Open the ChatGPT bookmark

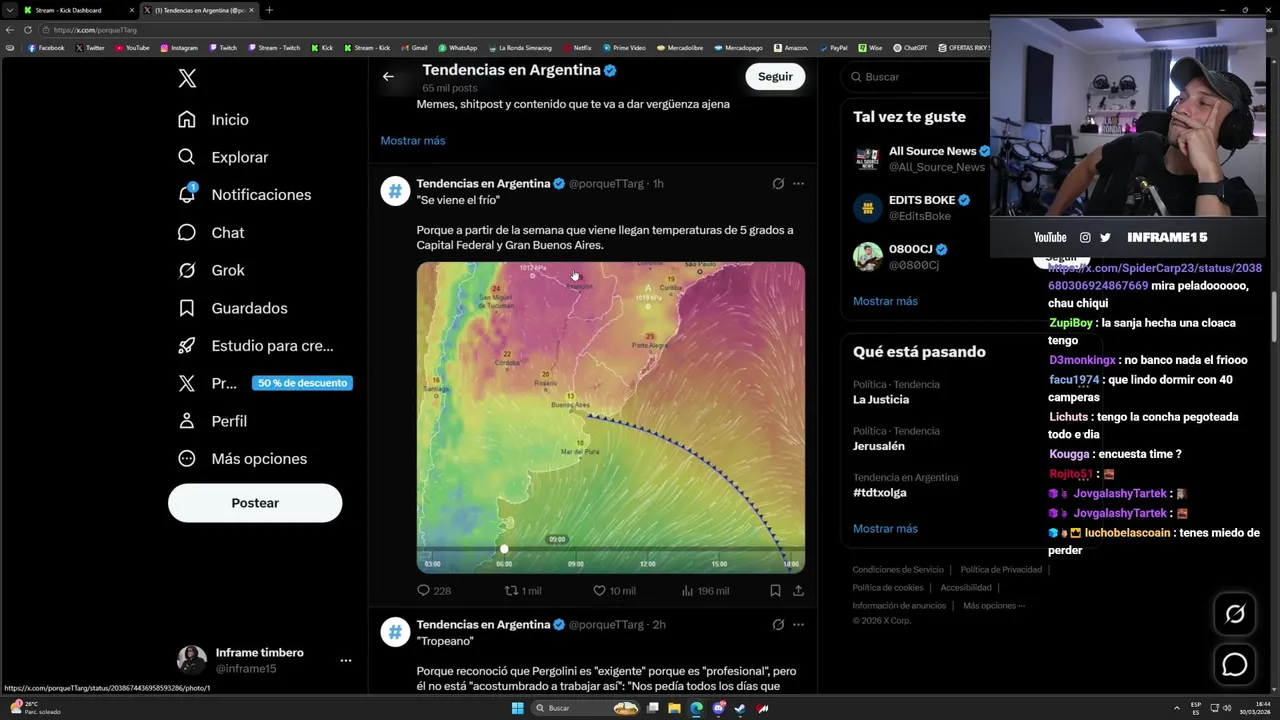pyautogui.click(x=910, y=48)
